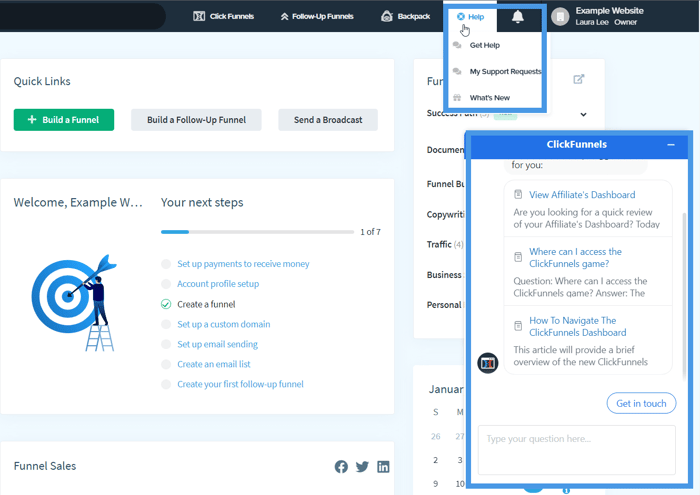Share Funnel Sales on Facebook
700x495 pixels.
click(341, 466)
